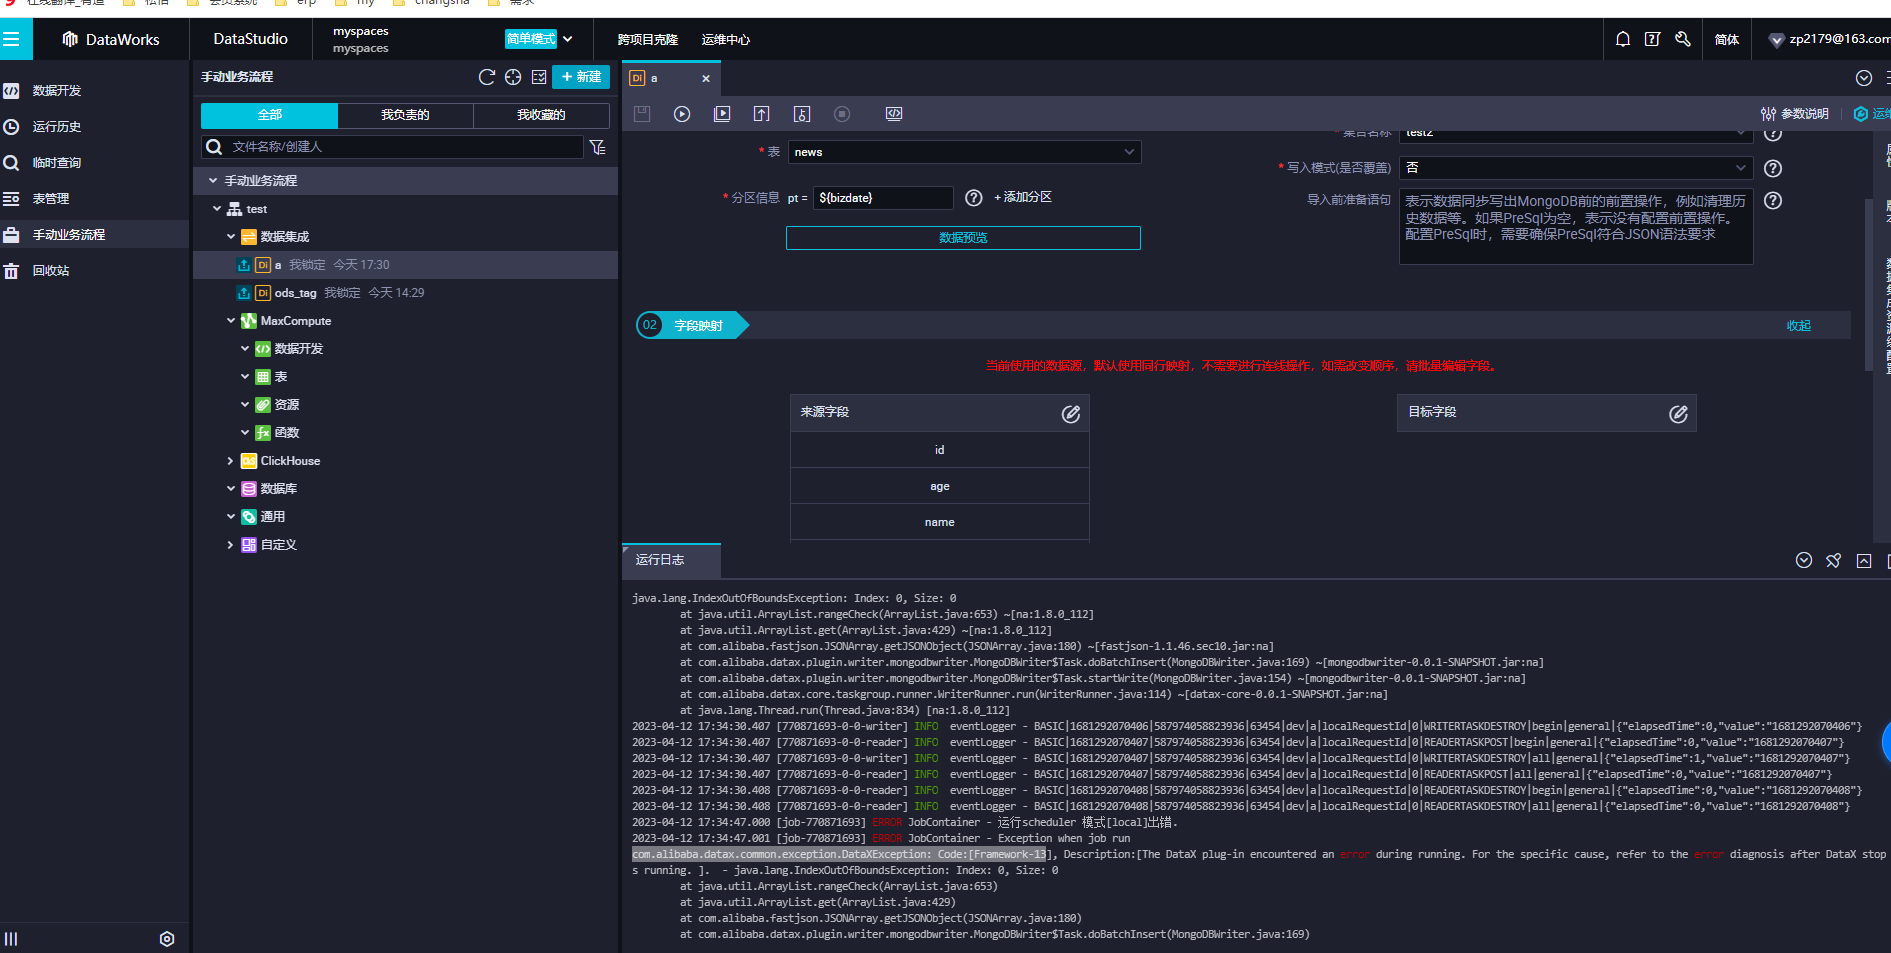Click the advanced run (run with parameters) icon
This screenshot has height=953, width=1891.
tap(722, 114)
